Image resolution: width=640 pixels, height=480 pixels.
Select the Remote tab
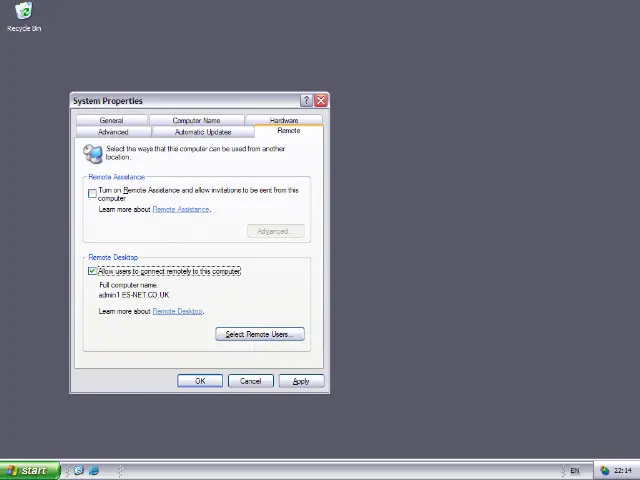click(289, 131)
